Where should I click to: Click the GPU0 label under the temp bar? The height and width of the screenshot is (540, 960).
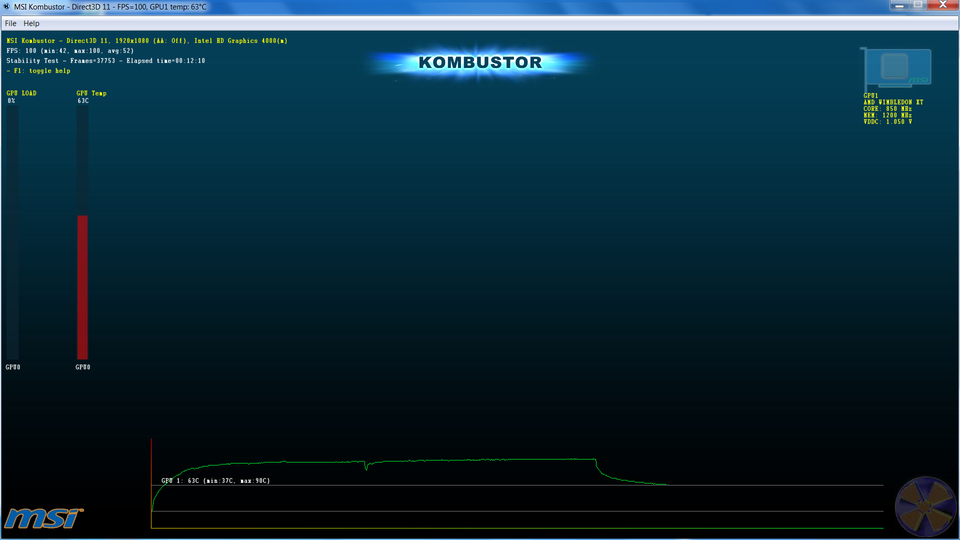(x=83, y=367)
